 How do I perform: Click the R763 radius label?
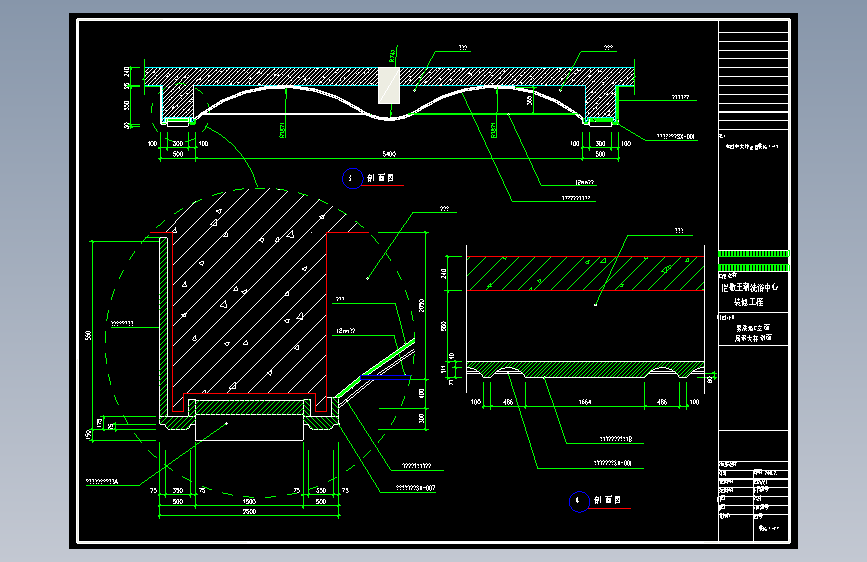[x=392, y=55]
